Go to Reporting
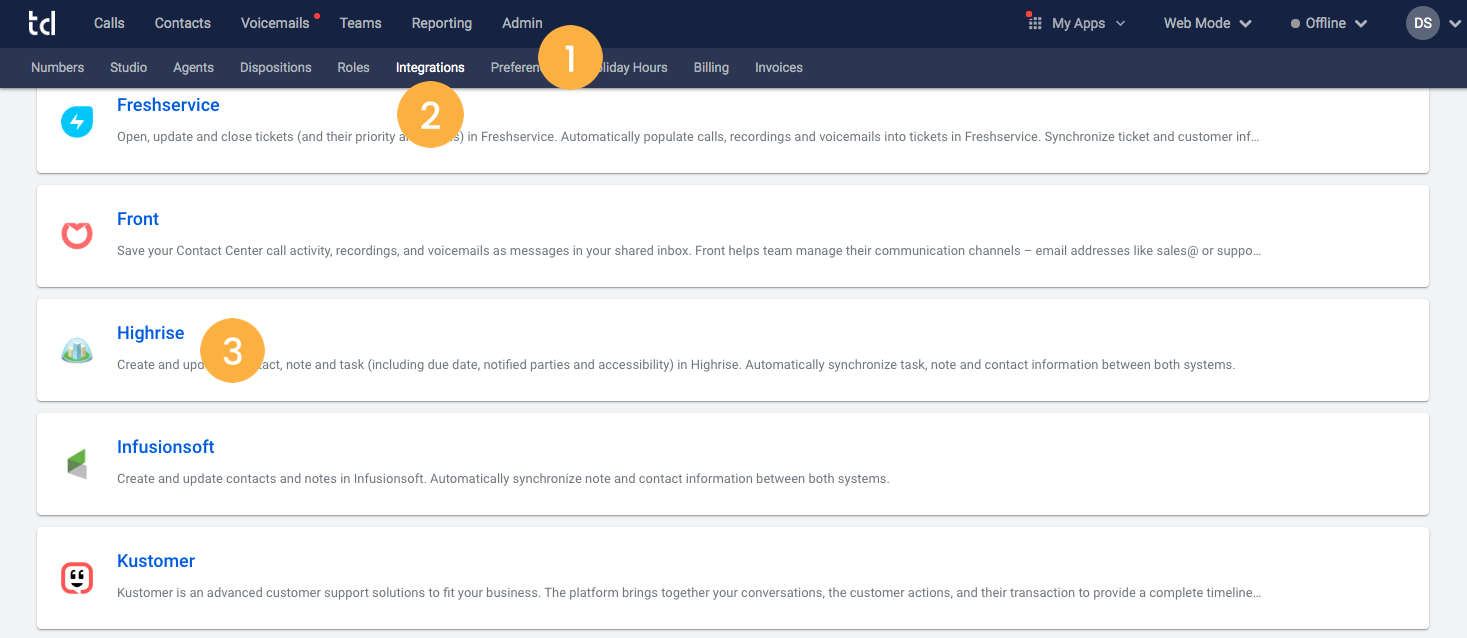 click(x=441, y=23)
